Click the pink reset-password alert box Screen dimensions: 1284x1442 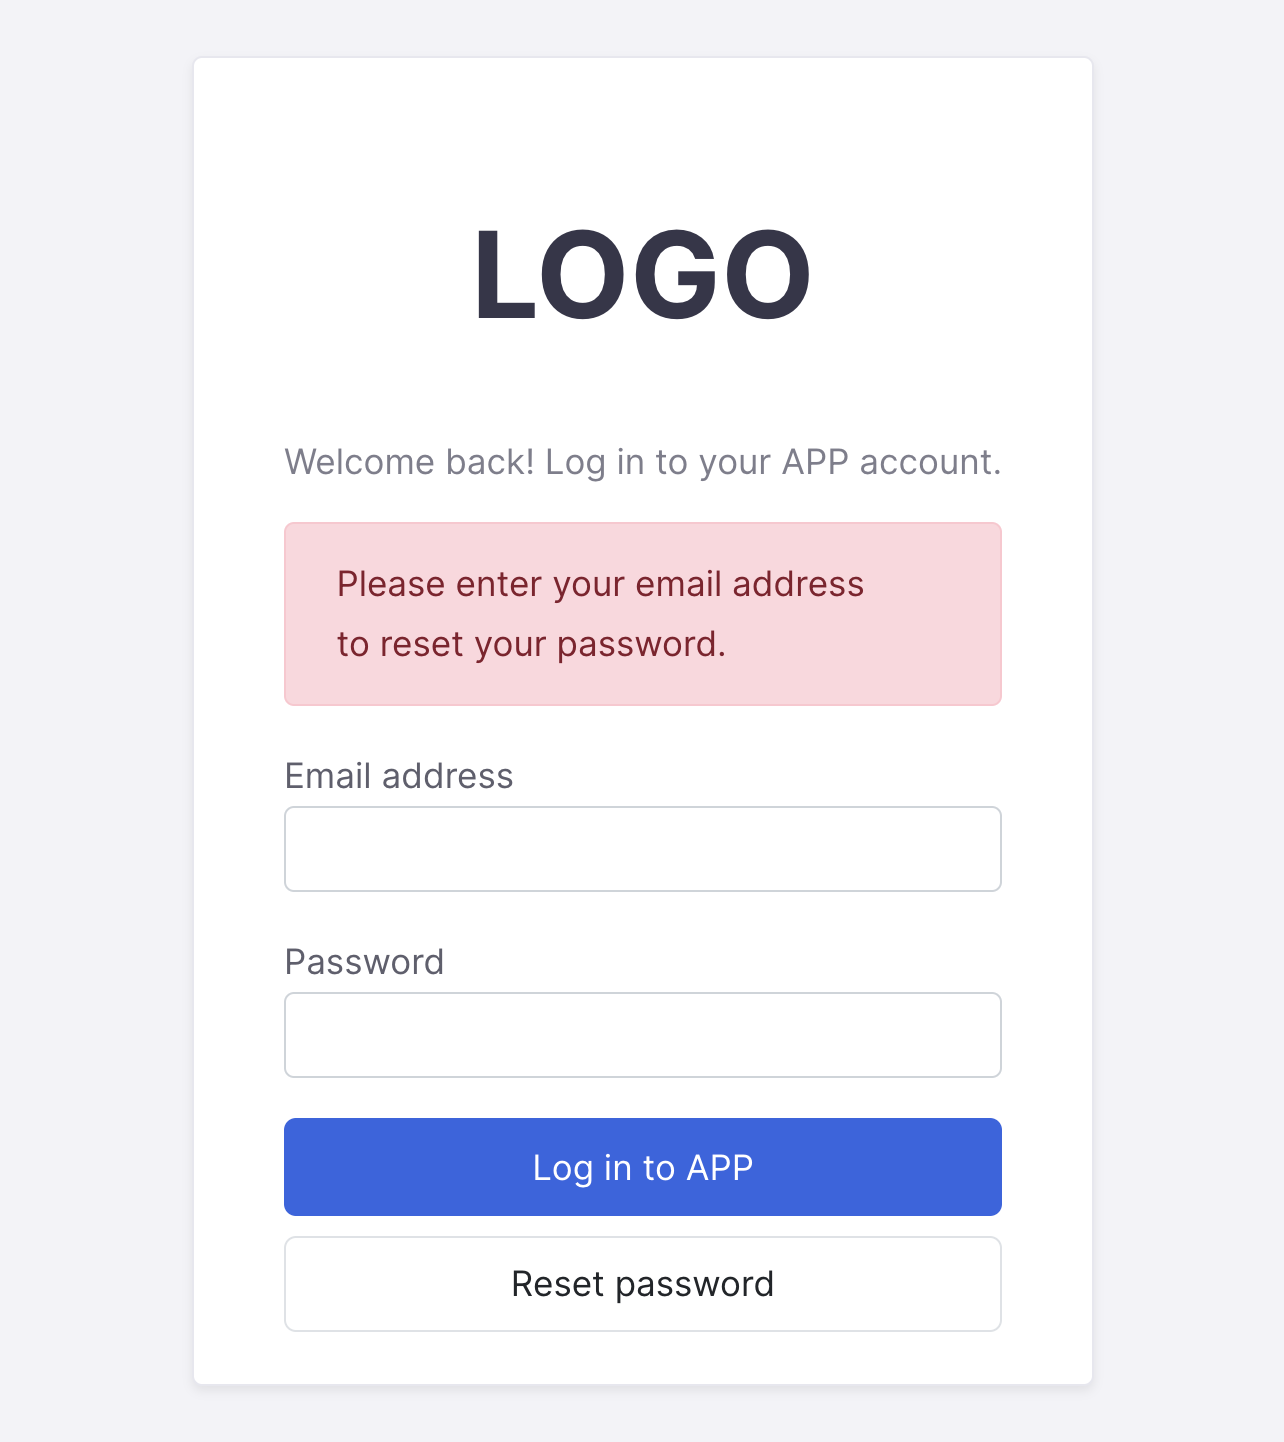(x=643, y=614)
